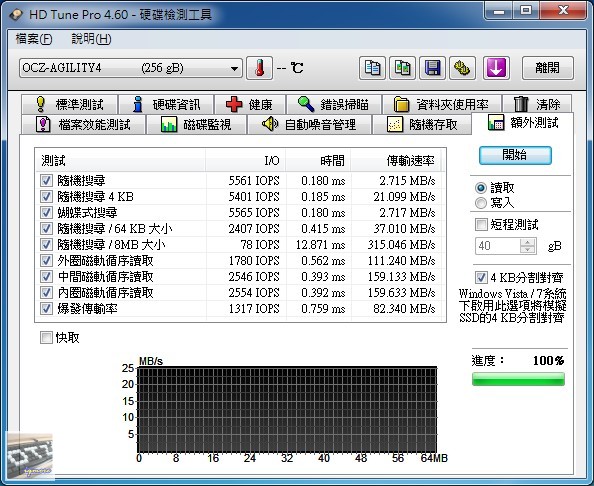Uncheck the 隨機搜尋 test checkbox
Viewport: 594px width, 486px height.
click(46, 180)
